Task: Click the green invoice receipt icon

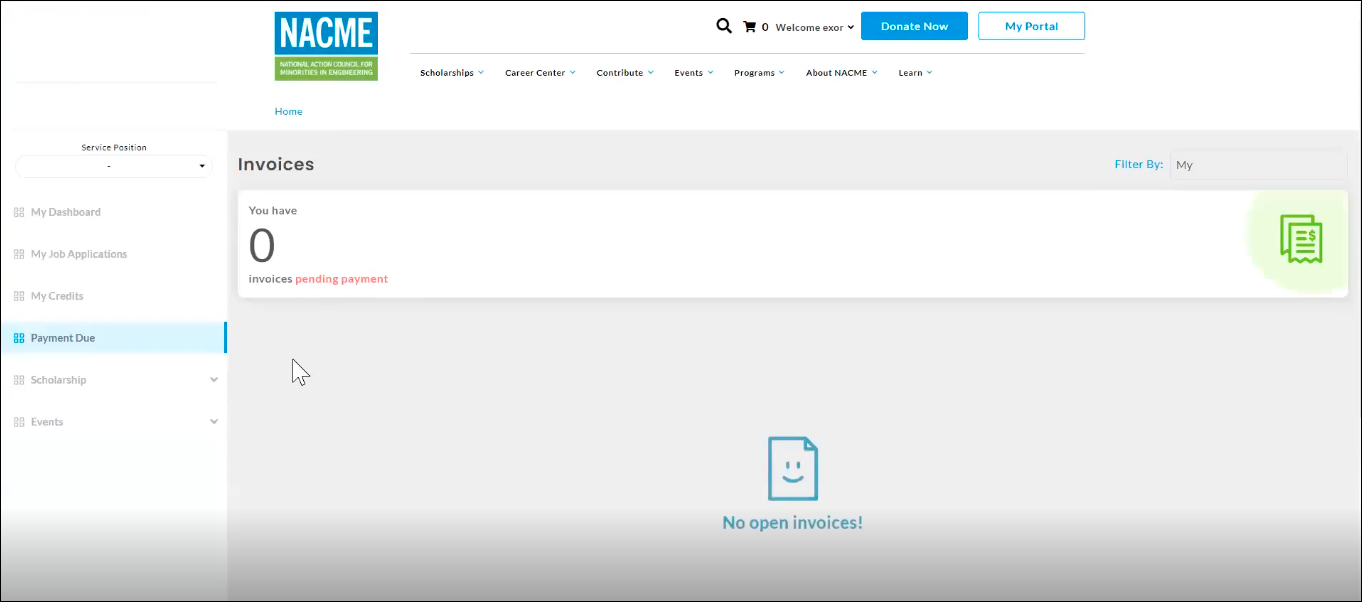Action: [x=1300, y=240]
